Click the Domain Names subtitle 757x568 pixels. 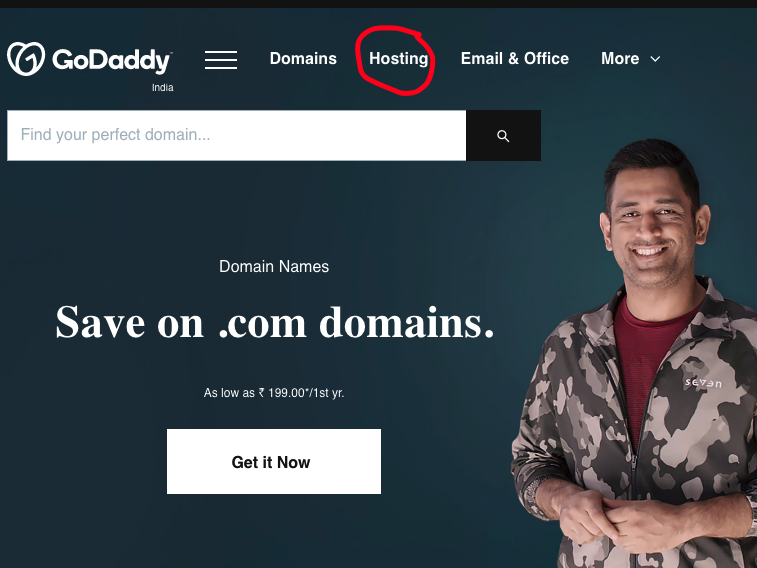(x=274, y=266)
